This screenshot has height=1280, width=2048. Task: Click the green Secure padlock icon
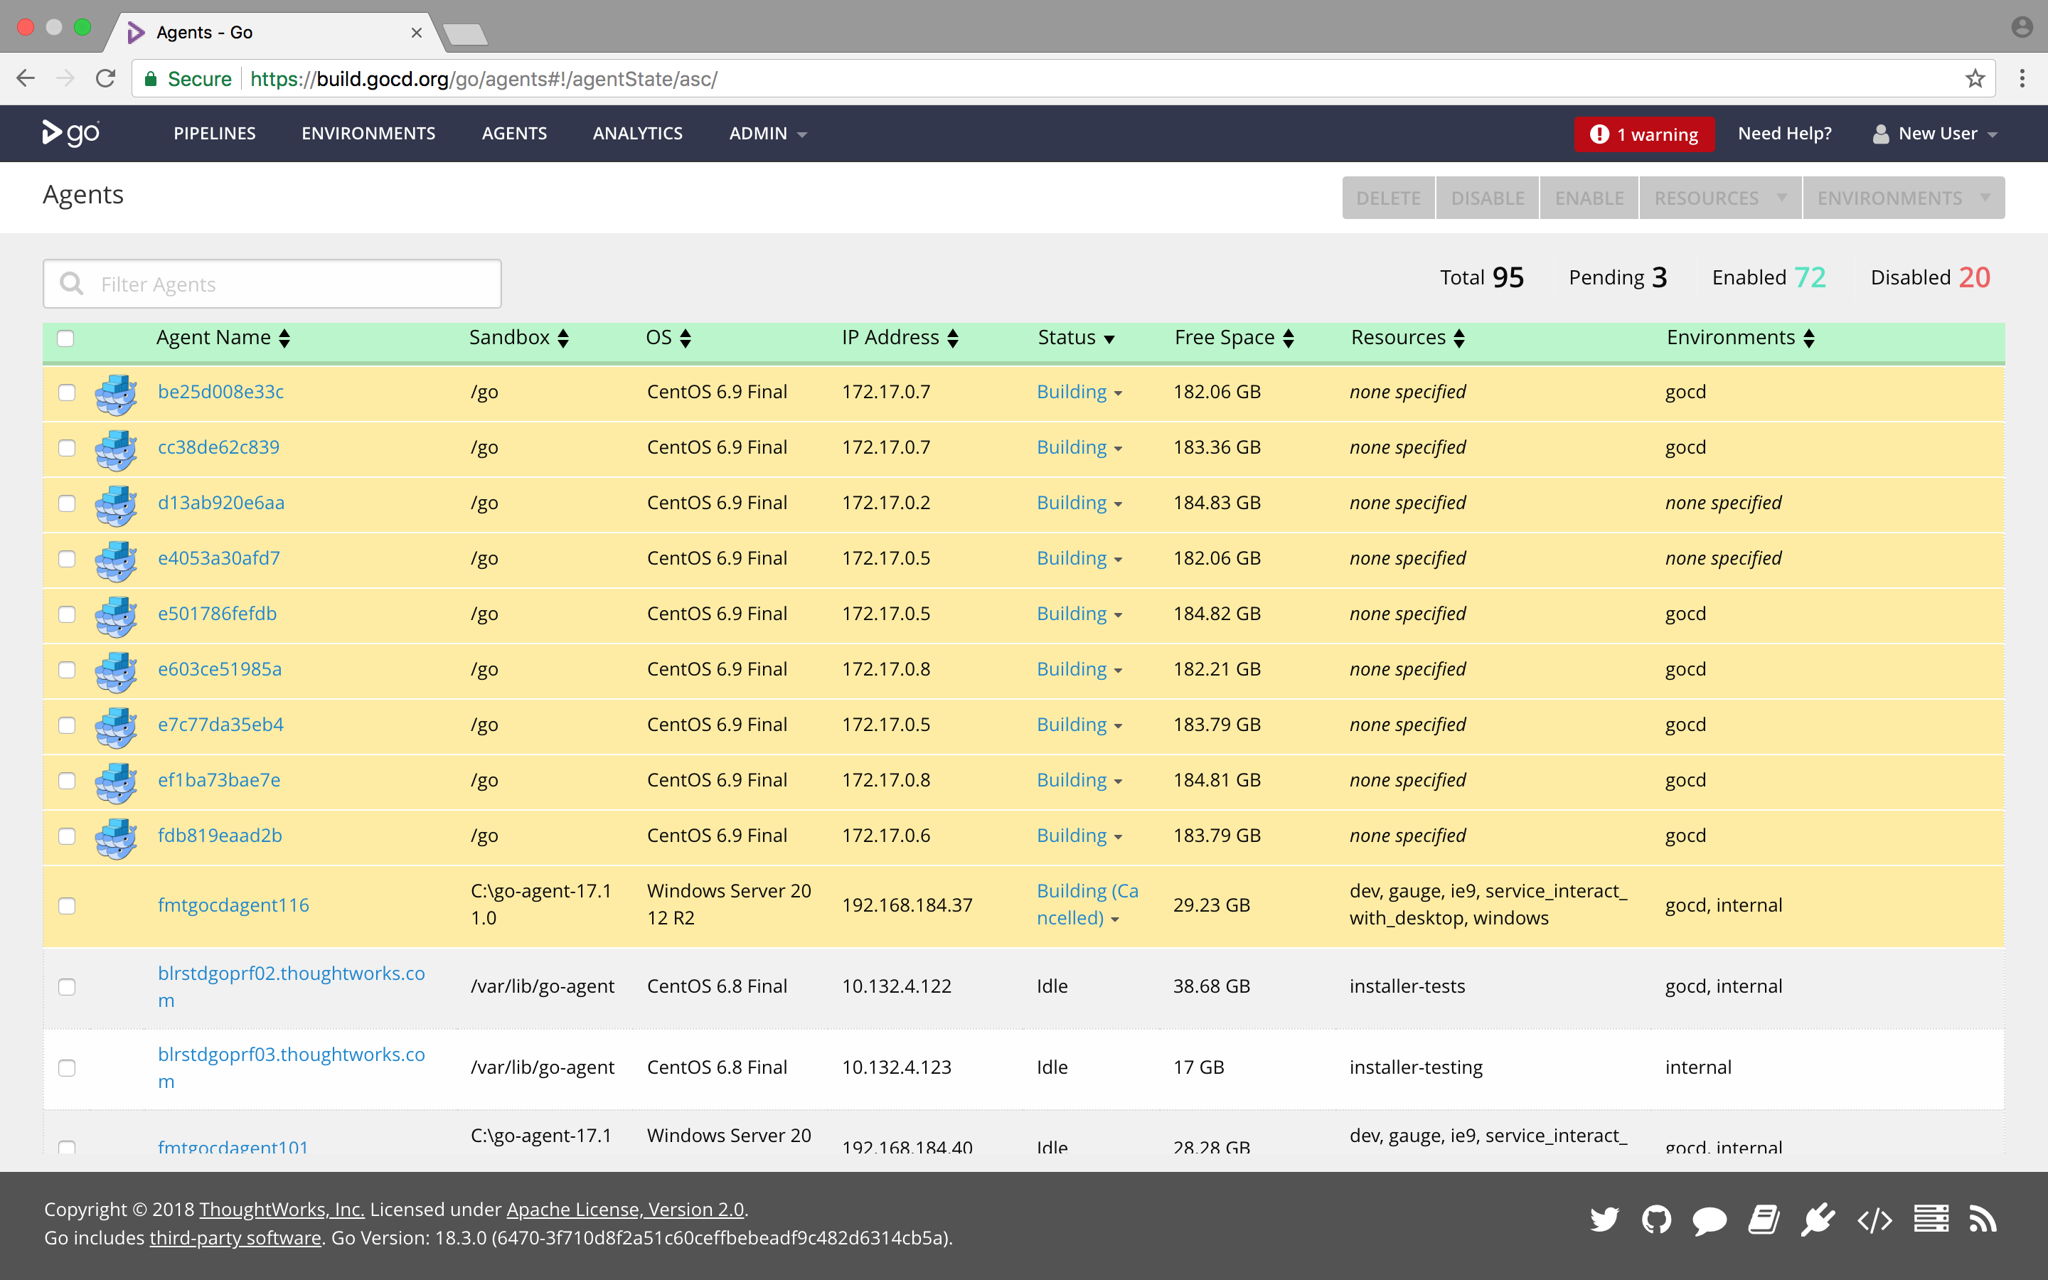coord(151,79)
